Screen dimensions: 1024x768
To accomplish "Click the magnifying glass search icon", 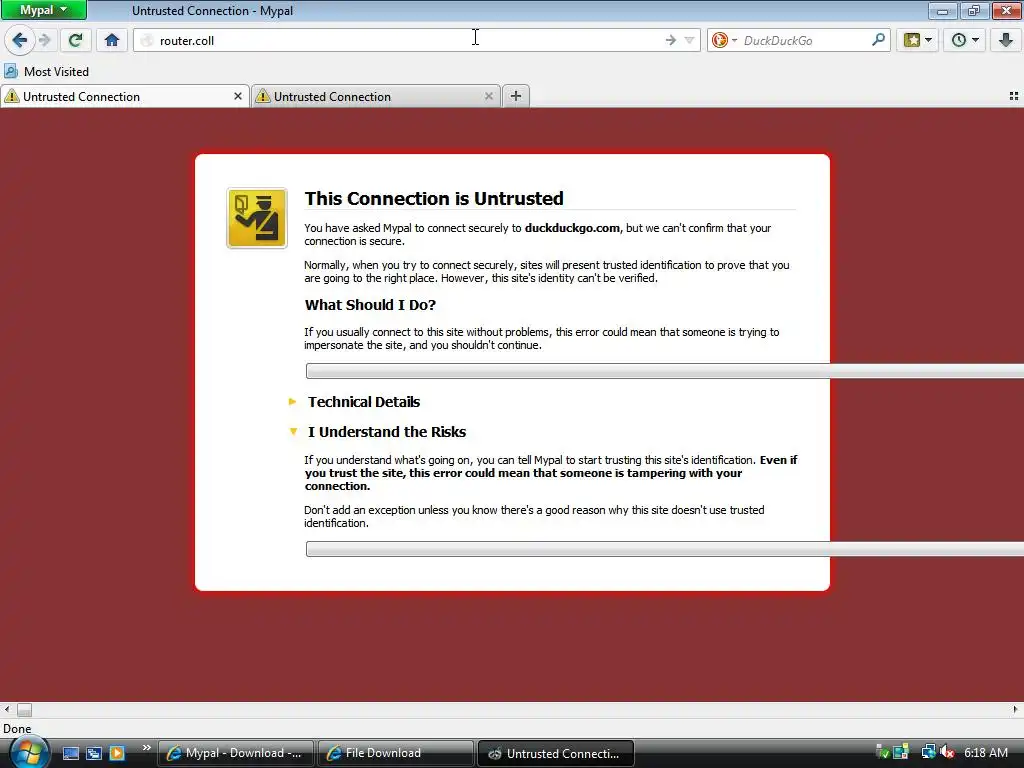I will point(878,40).
